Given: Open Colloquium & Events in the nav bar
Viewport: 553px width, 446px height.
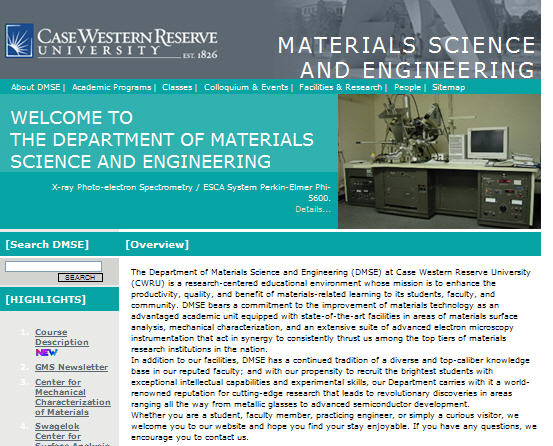Looking at the screenshot, I should click(246, 87).
